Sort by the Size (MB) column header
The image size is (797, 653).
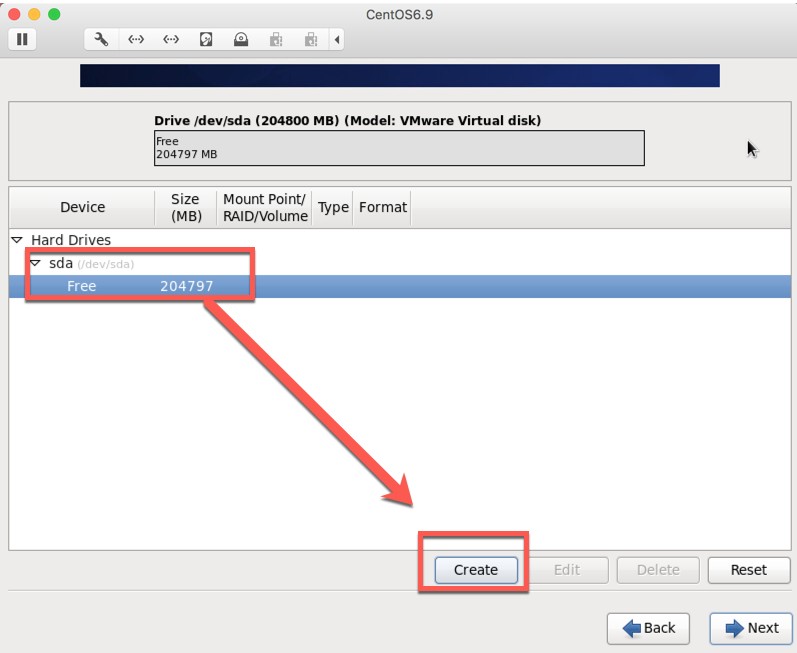point(185,207)
